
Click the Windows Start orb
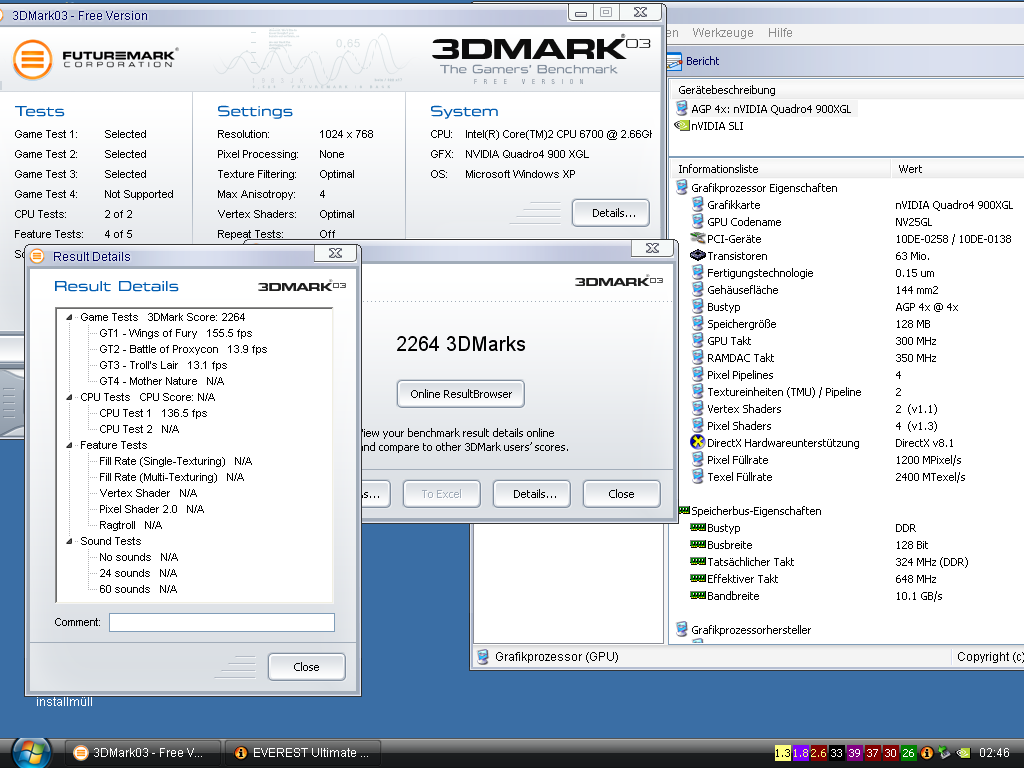[x=31, y=752]
